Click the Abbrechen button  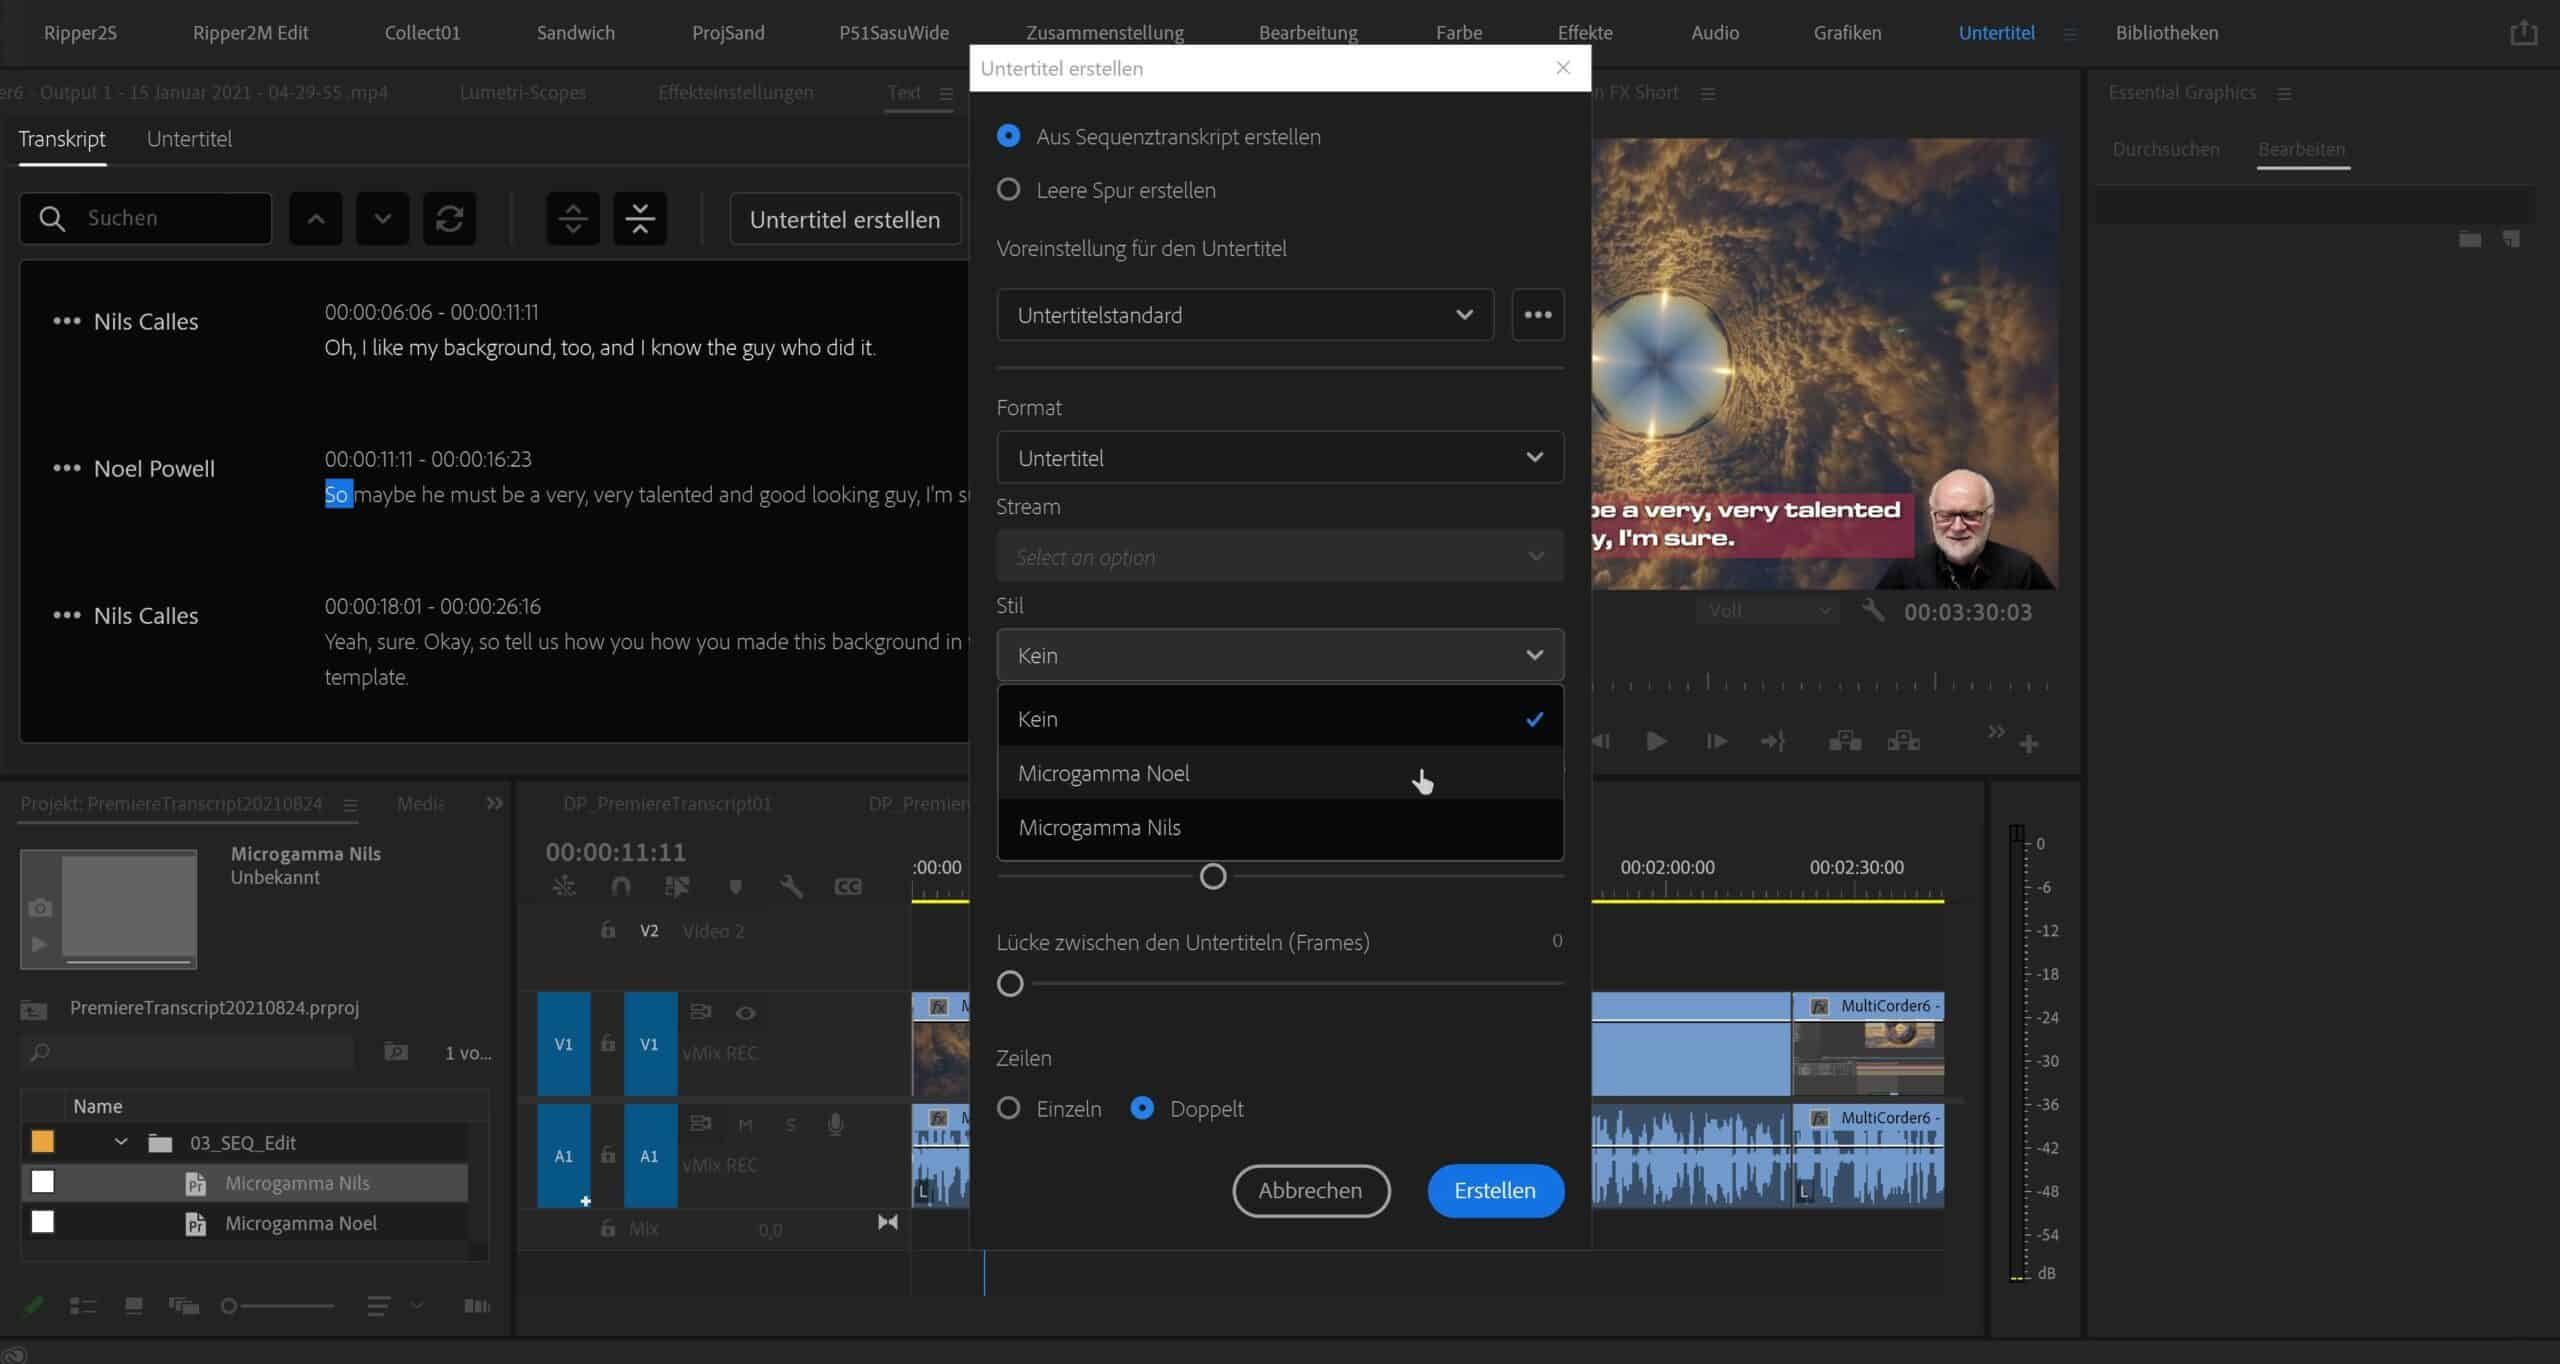point(1310,1190)
